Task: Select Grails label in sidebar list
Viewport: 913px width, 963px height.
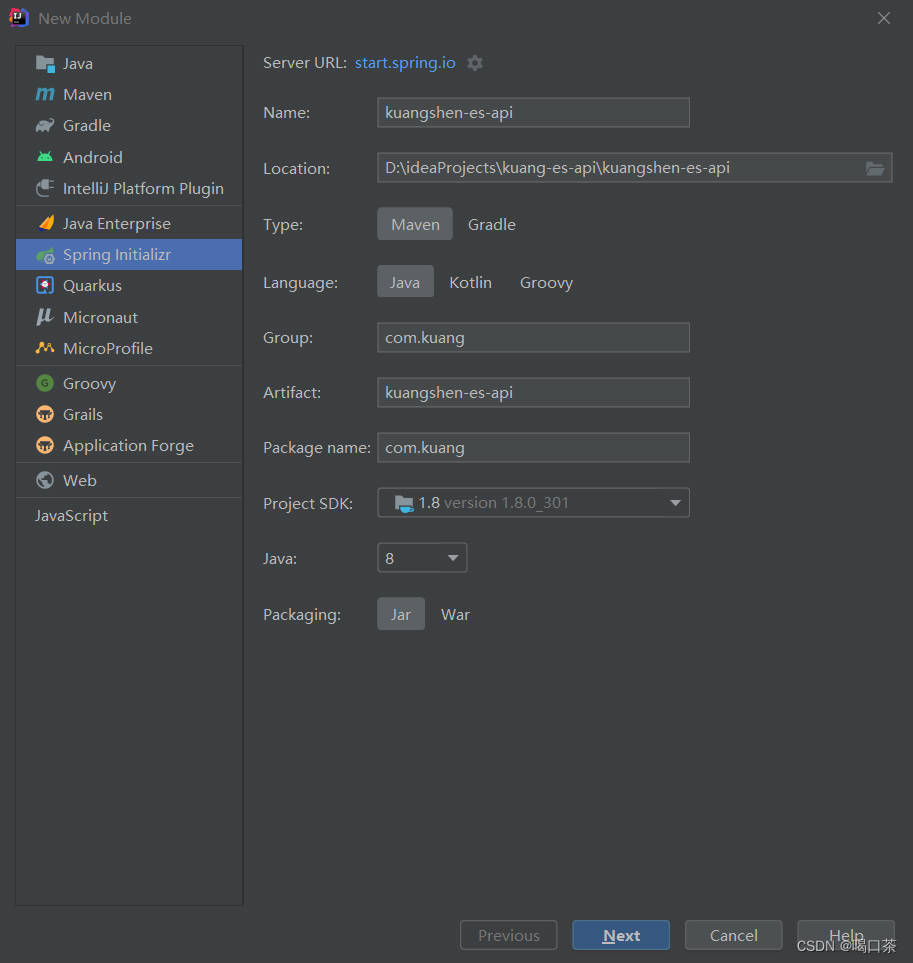Action: tap(83, 414)
